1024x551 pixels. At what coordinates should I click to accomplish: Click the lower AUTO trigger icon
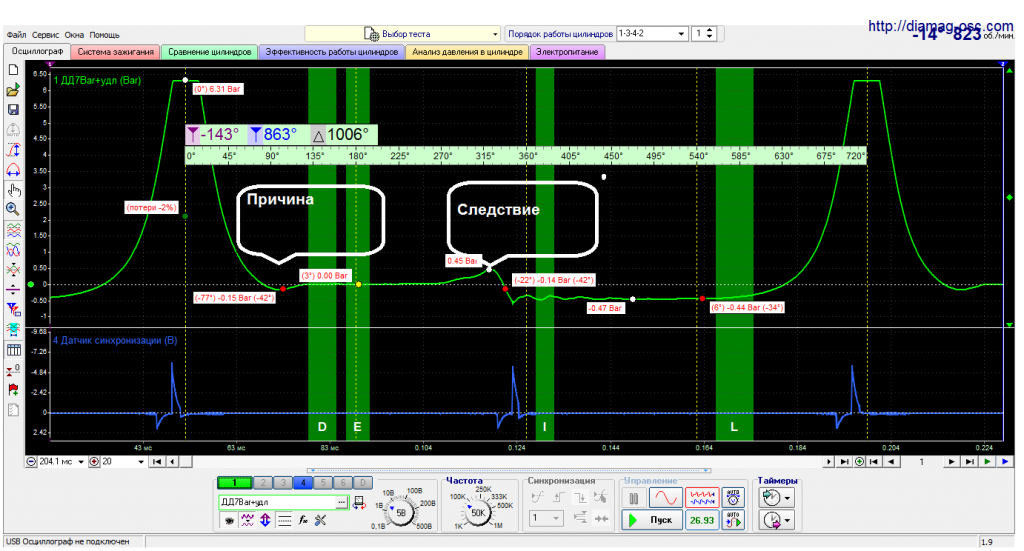733,520
